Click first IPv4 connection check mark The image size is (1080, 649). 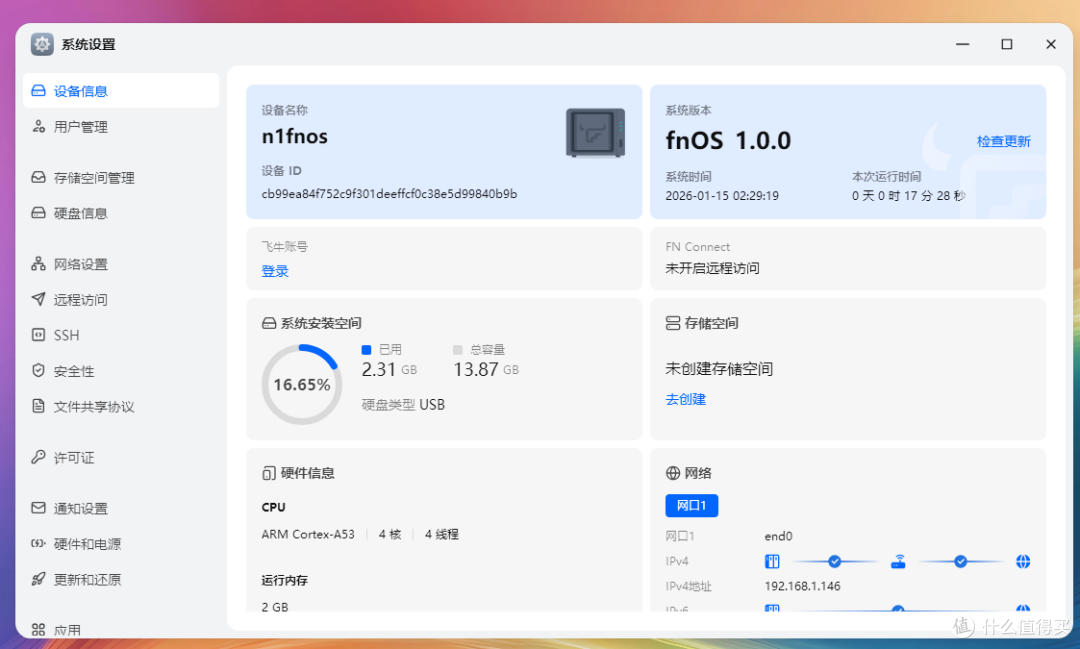(835, 562)
